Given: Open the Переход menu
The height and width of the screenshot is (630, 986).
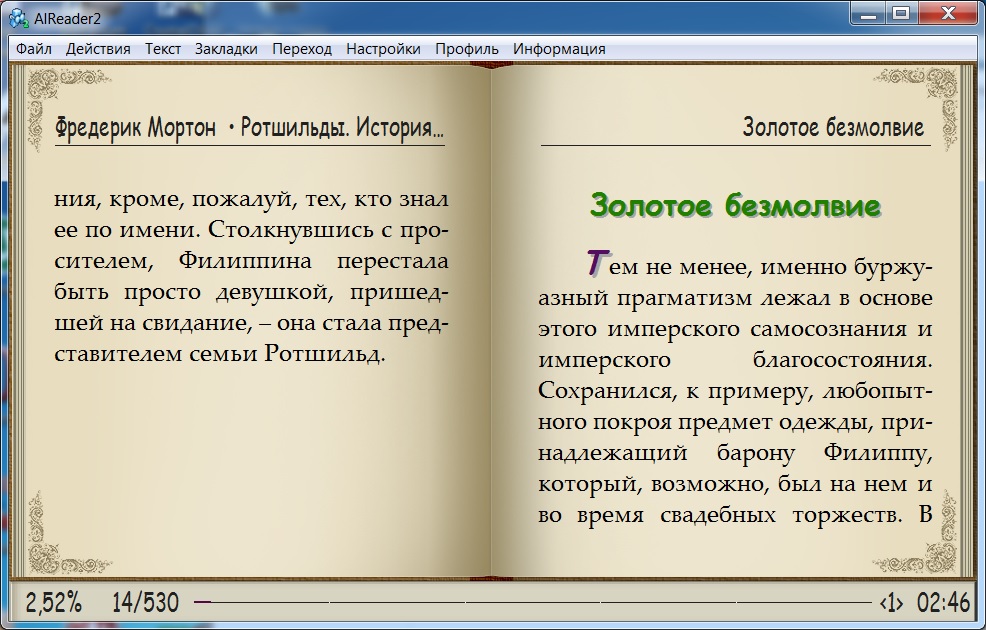Looking at the screenshot, I should click(x=302, y=49).
